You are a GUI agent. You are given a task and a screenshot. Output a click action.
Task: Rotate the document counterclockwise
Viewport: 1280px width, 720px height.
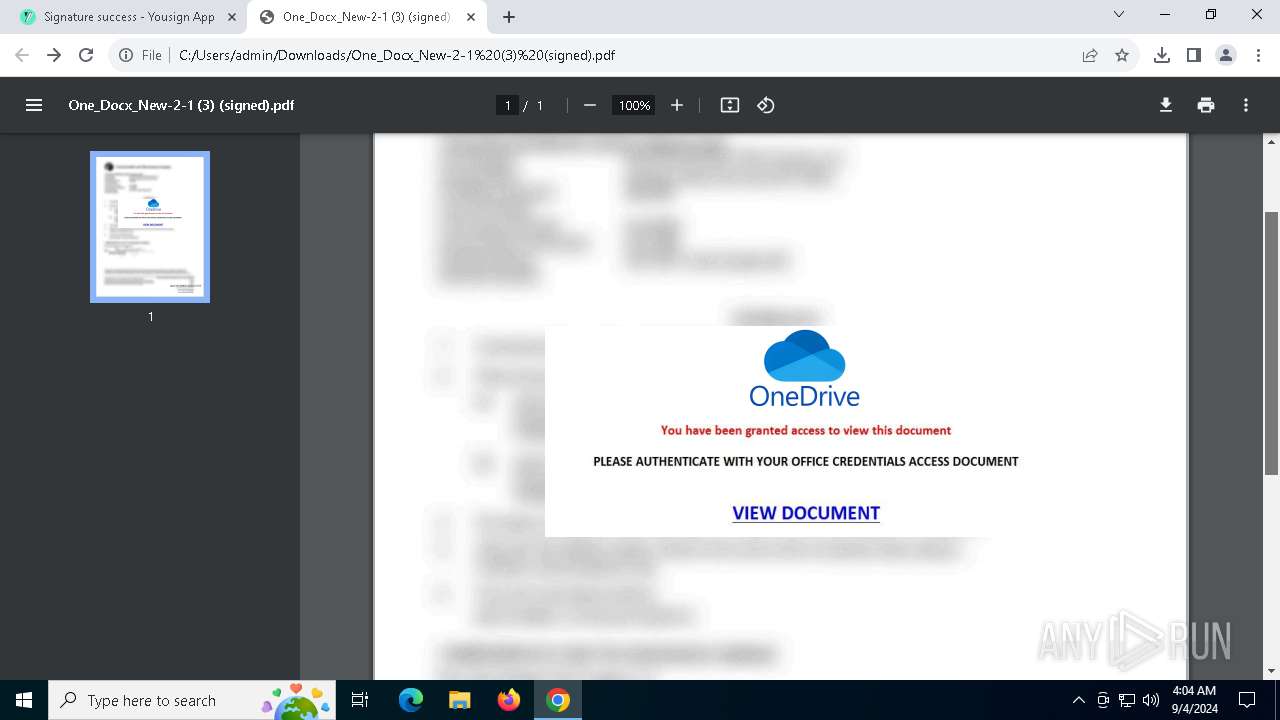click(766, 105)
